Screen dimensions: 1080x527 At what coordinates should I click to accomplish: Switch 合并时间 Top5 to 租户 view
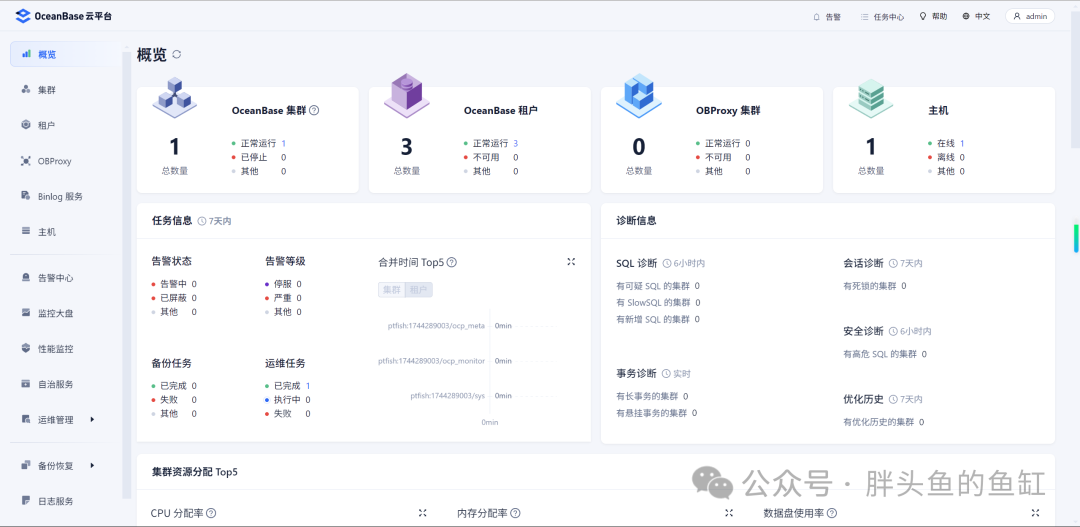pos(418,290)
